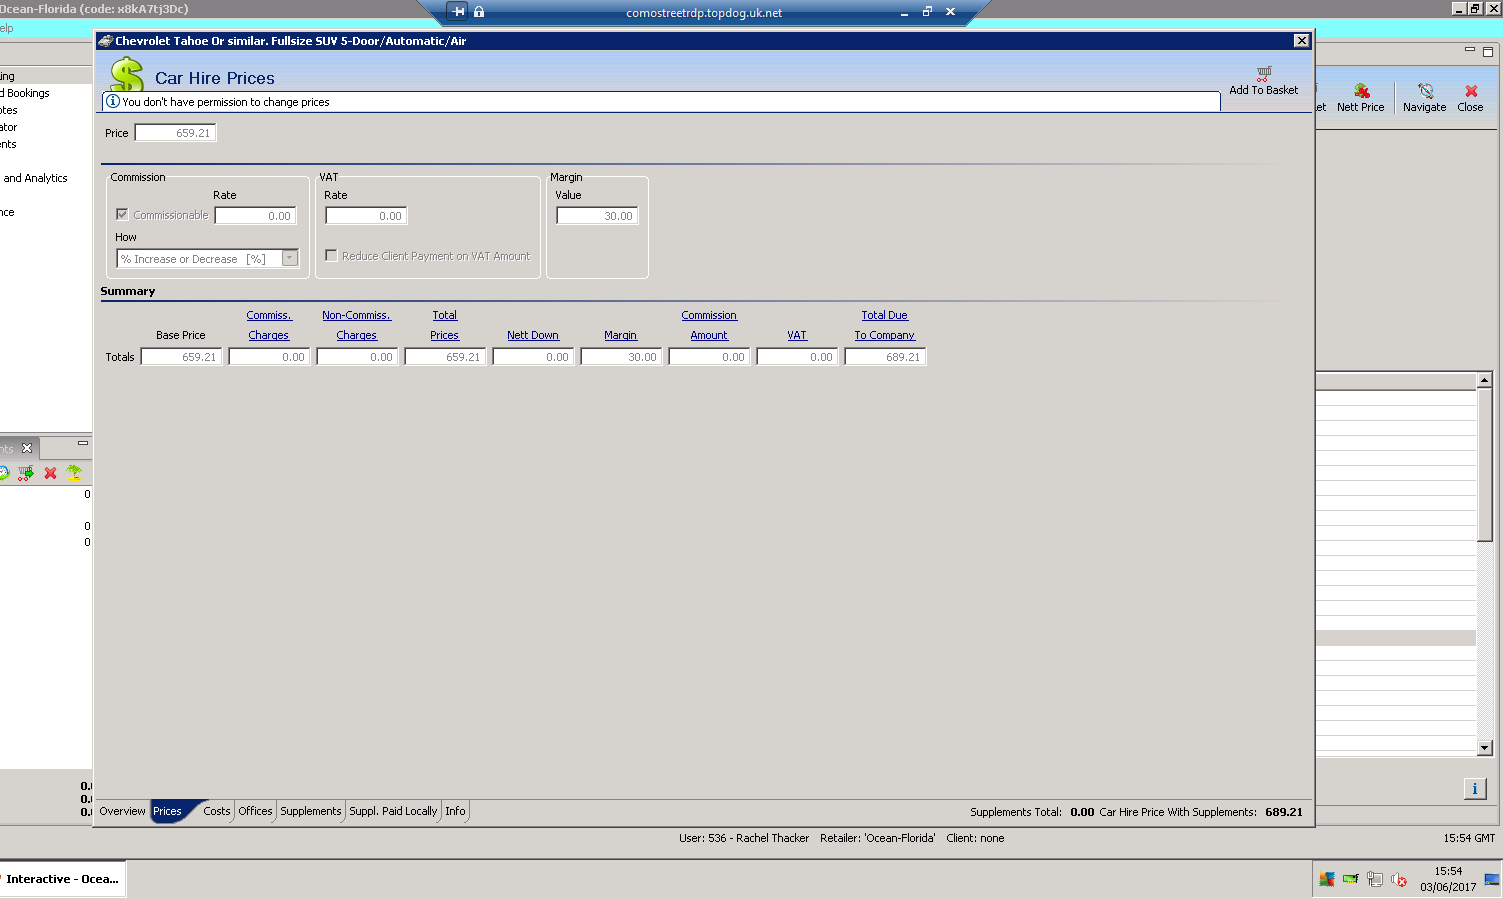This screenshot has height=899, width=1503.
Task: Click the red delete X in left panel toolbar
Action: tap(50, 473)
